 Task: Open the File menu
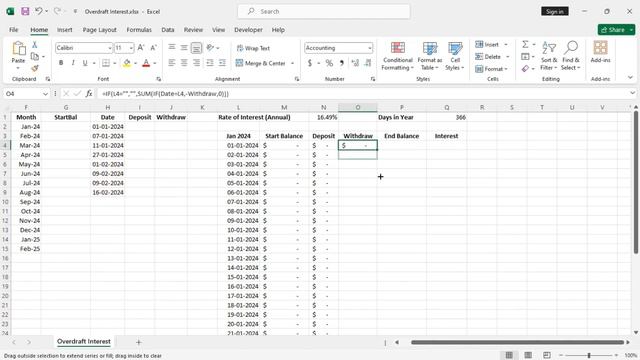click(13, 30)
